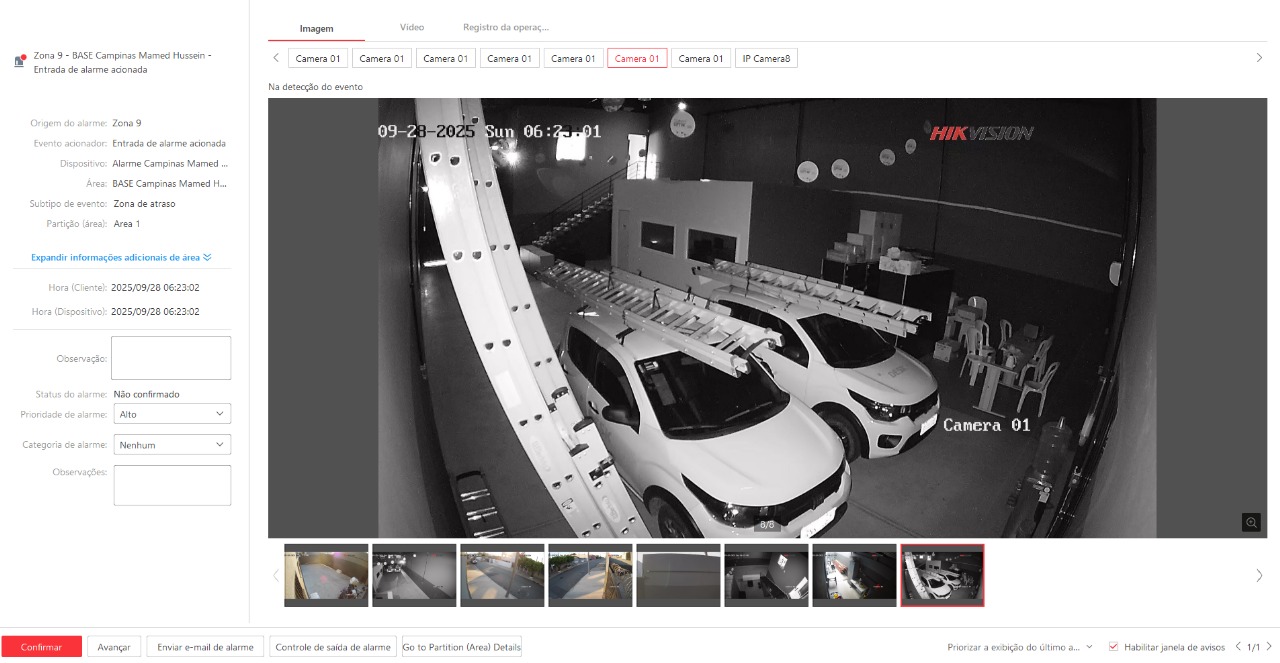Image resolution: width=1280 pixels, height=663 pixels.
Task: Select the first thumbnail in the strip
Action: [326, 575]
